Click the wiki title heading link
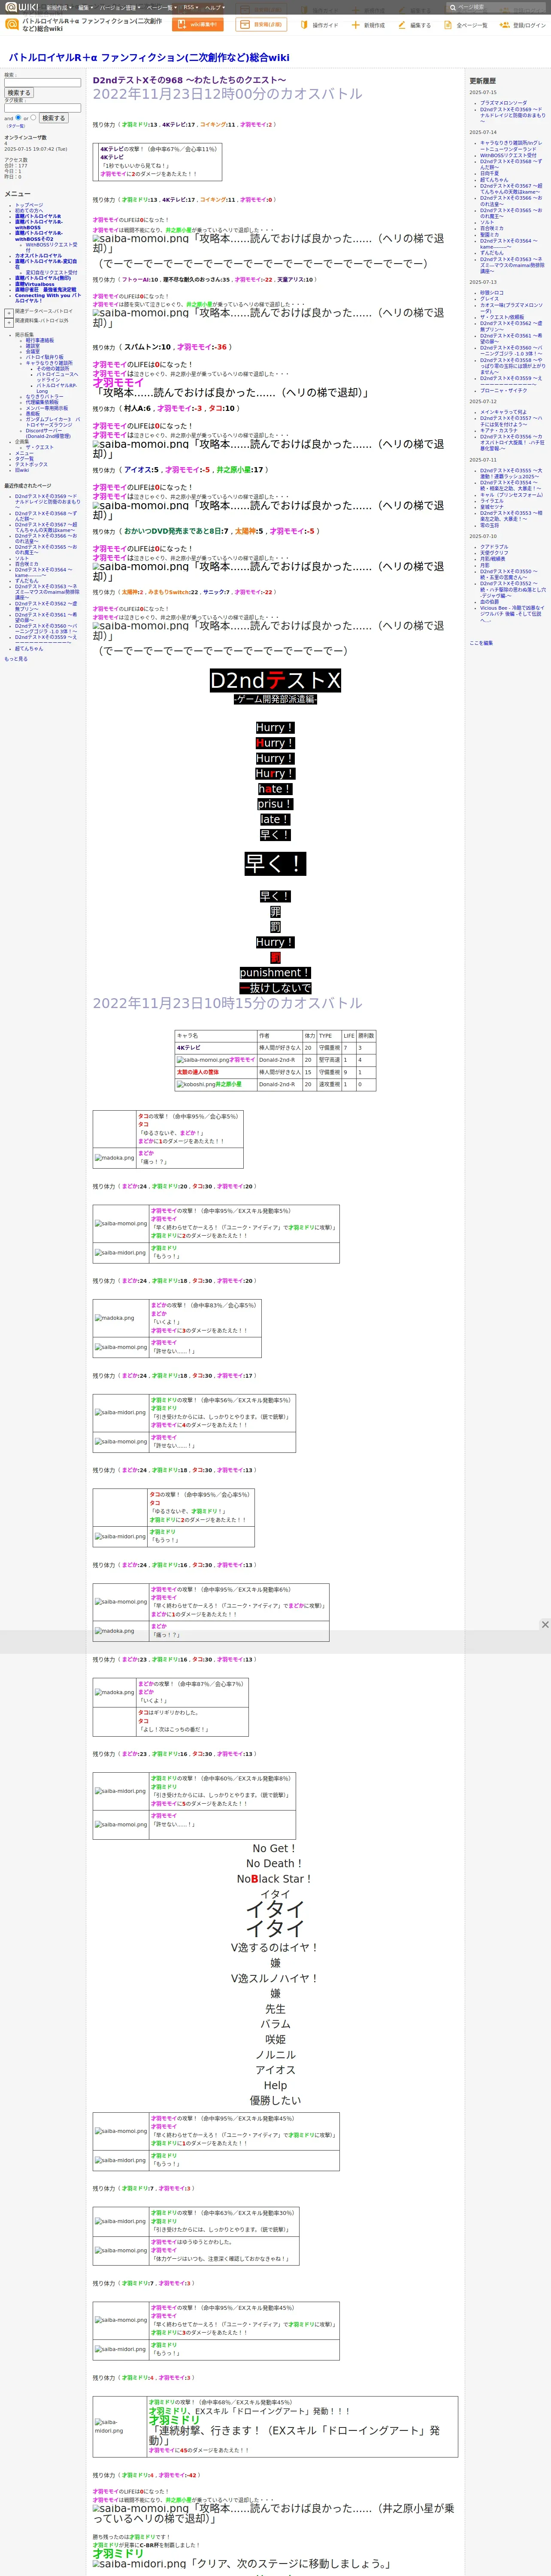 tap(149, 58)
